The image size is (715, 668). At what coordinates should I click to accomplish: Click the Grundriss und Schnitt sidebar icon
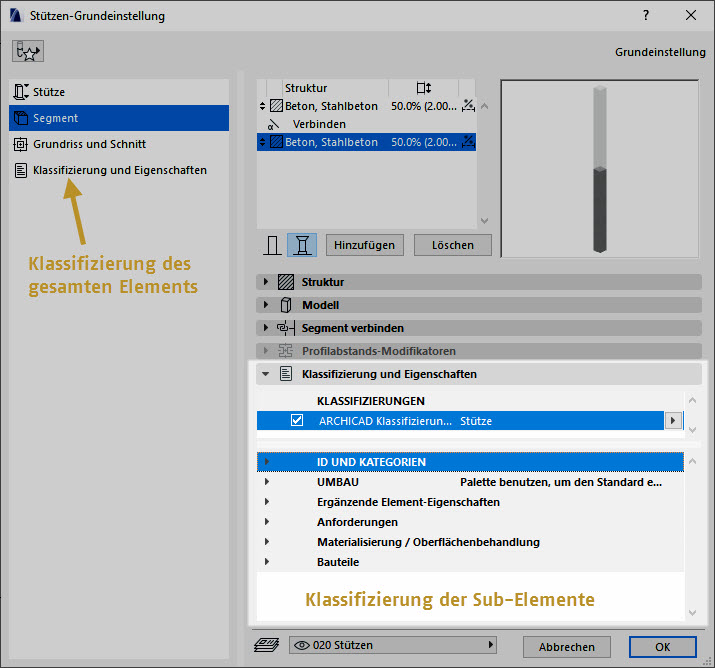21,144
